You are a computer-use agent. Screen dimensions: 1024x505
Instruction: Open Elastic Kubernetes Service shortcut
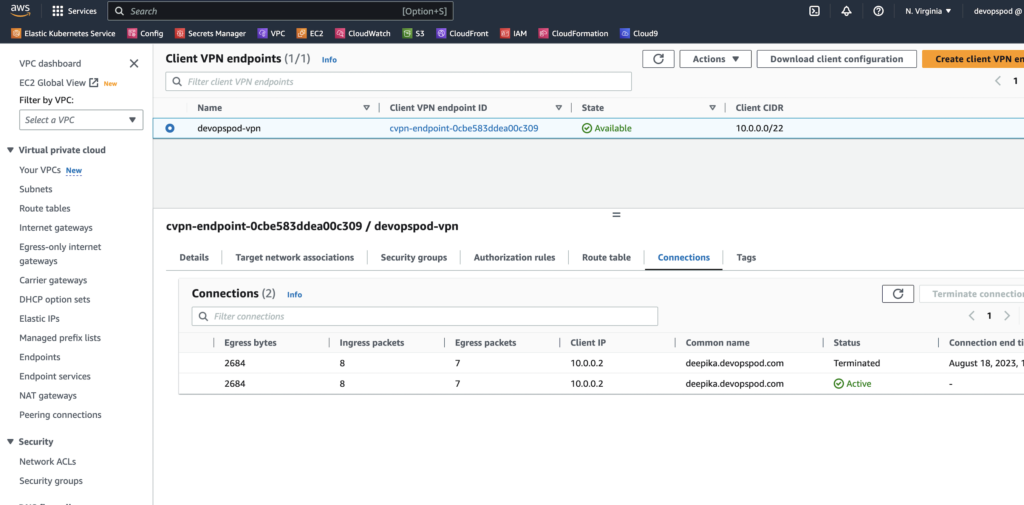63,33
